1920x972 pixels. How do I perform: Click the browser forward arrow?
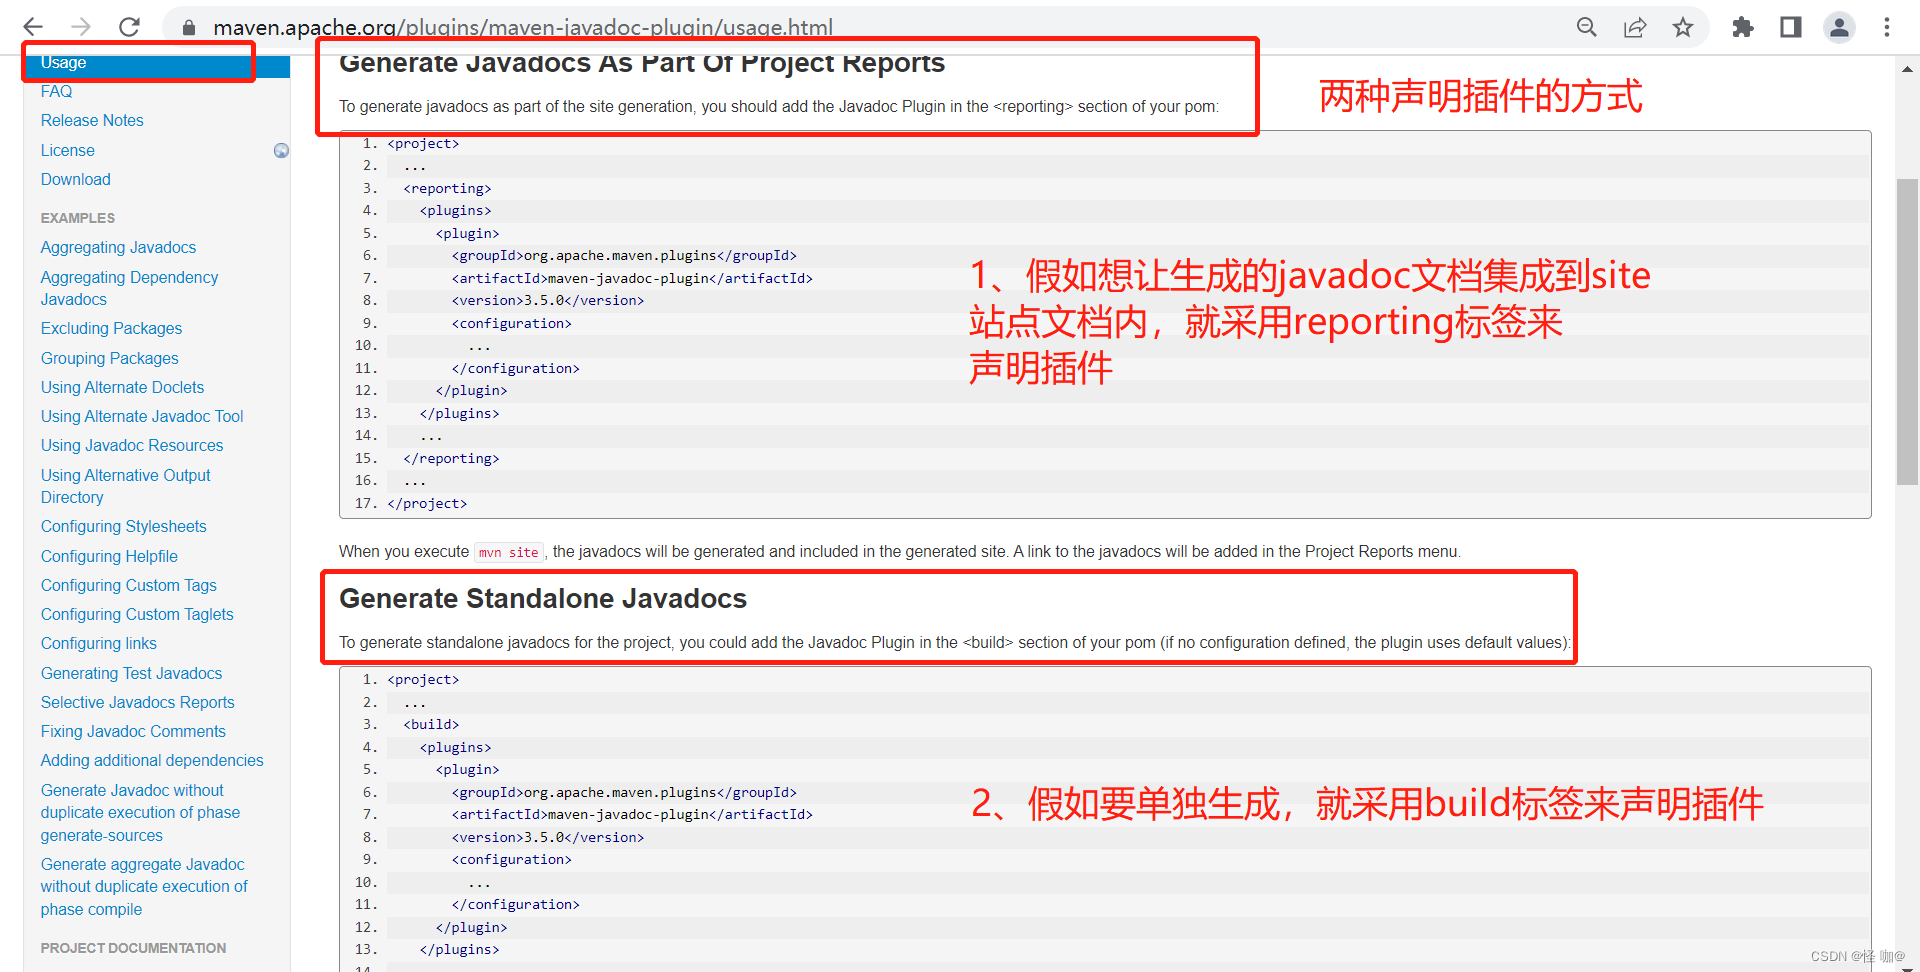pos(81,27)
